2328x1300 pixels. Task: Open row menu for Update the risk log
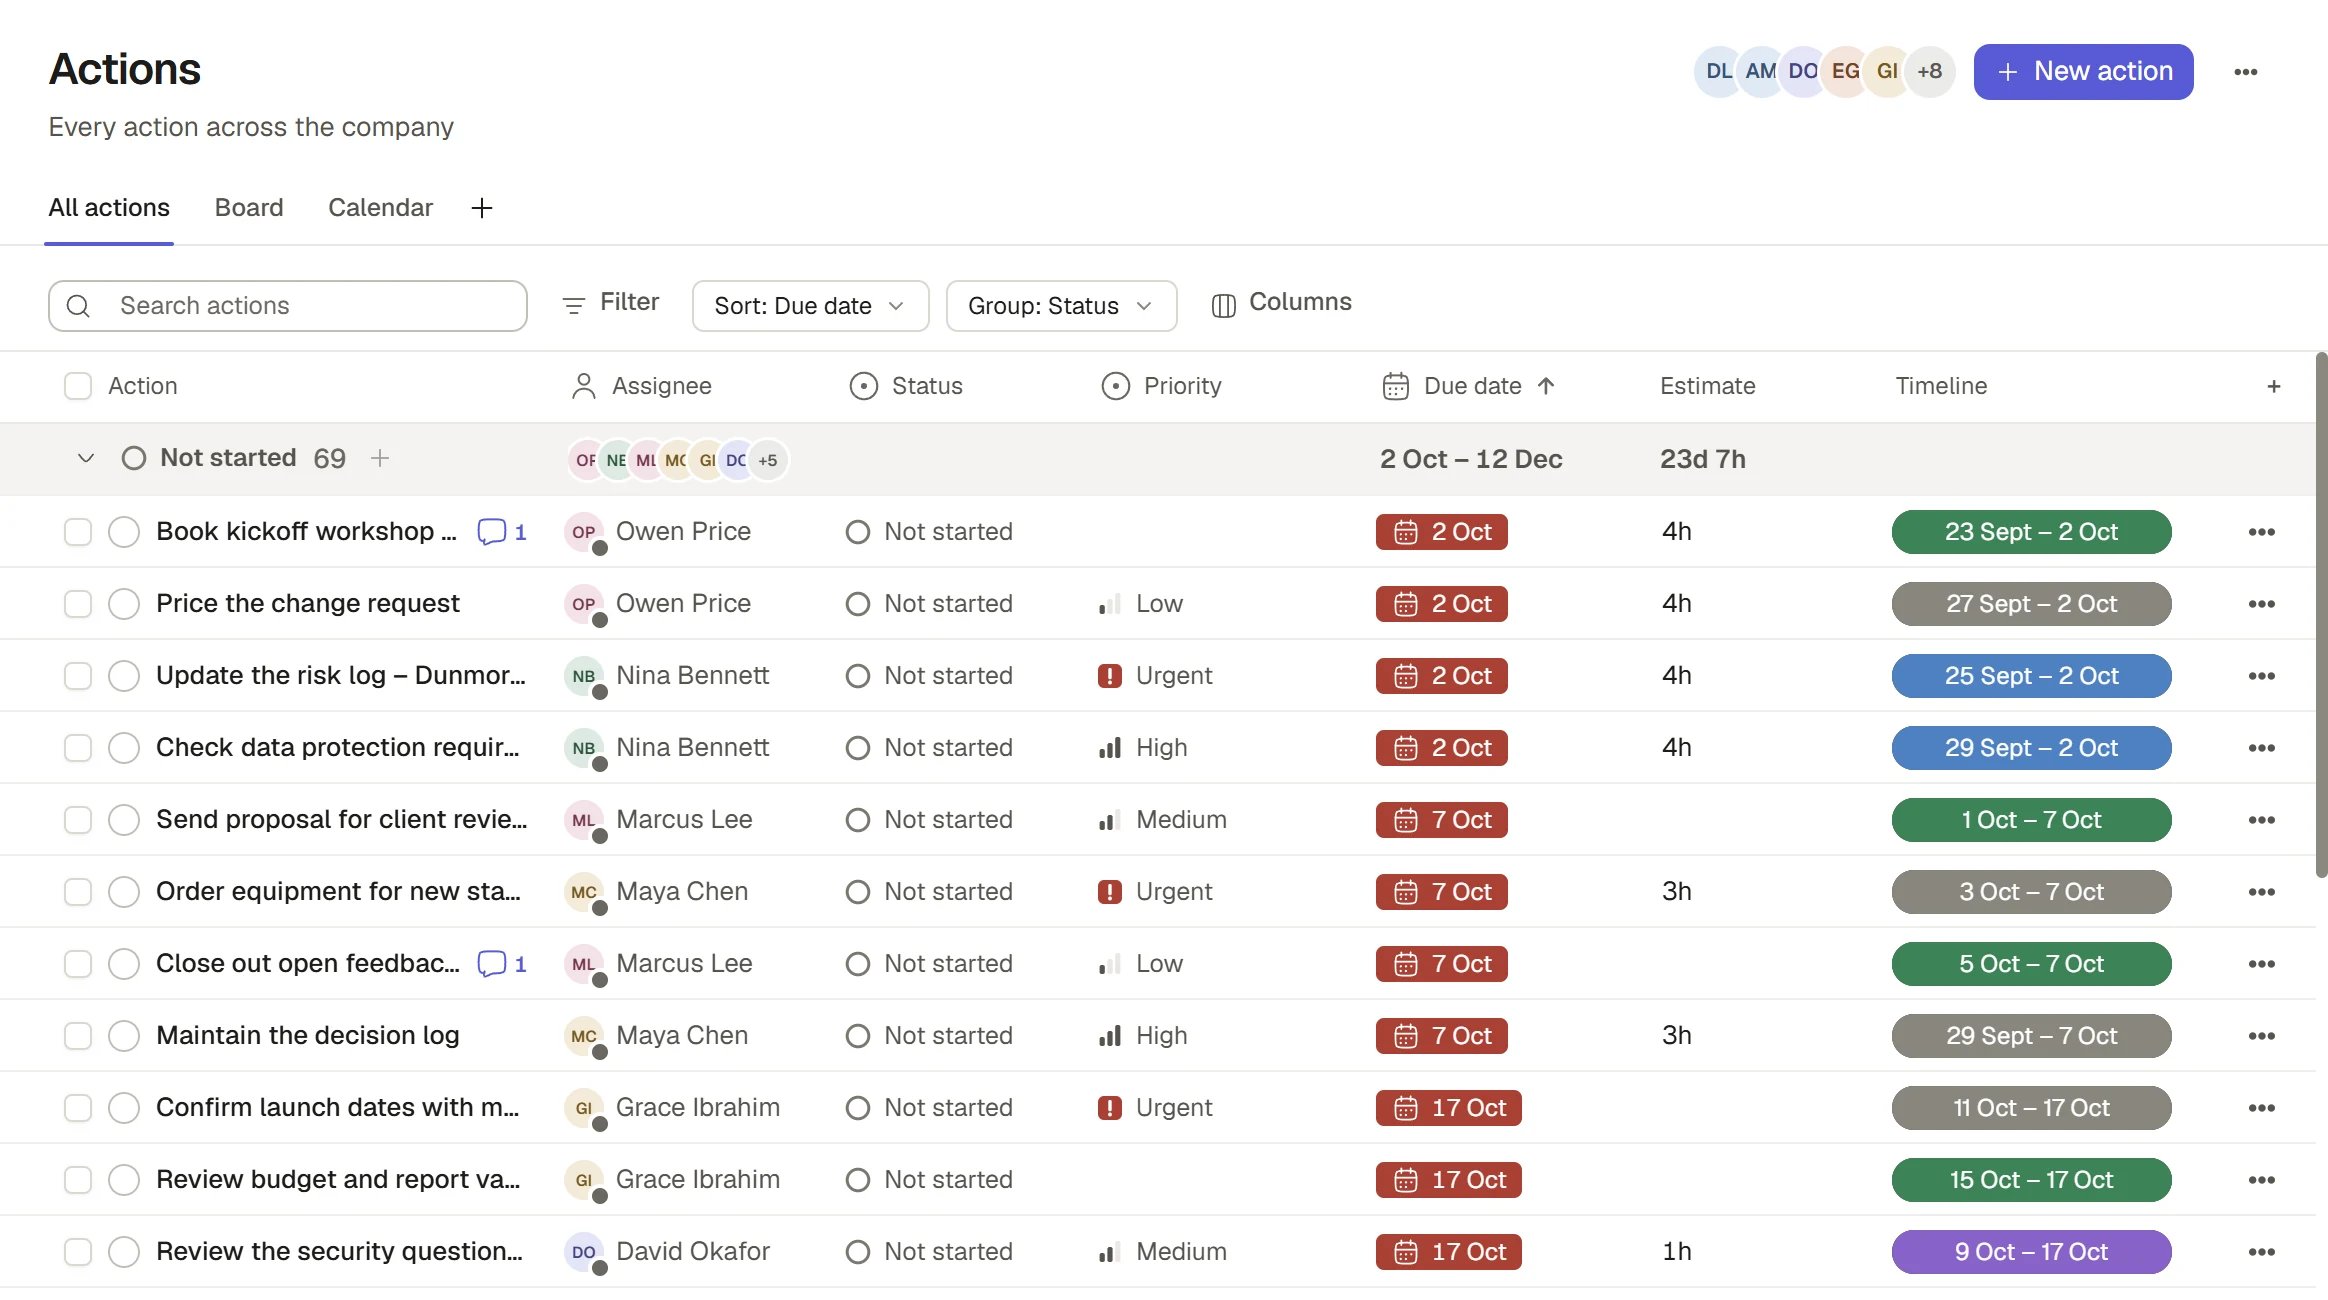2261,676
